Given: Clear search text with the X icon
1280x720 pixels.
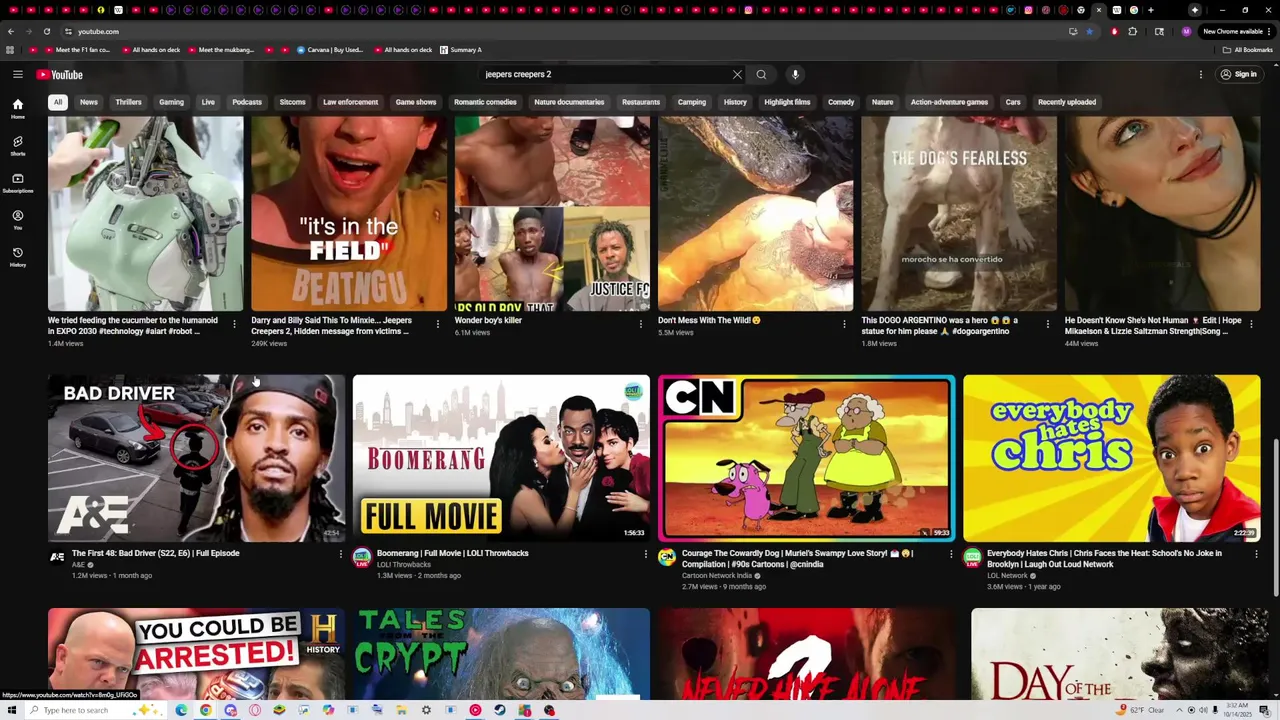Looking at the screenshot, I should pos(737,74).
